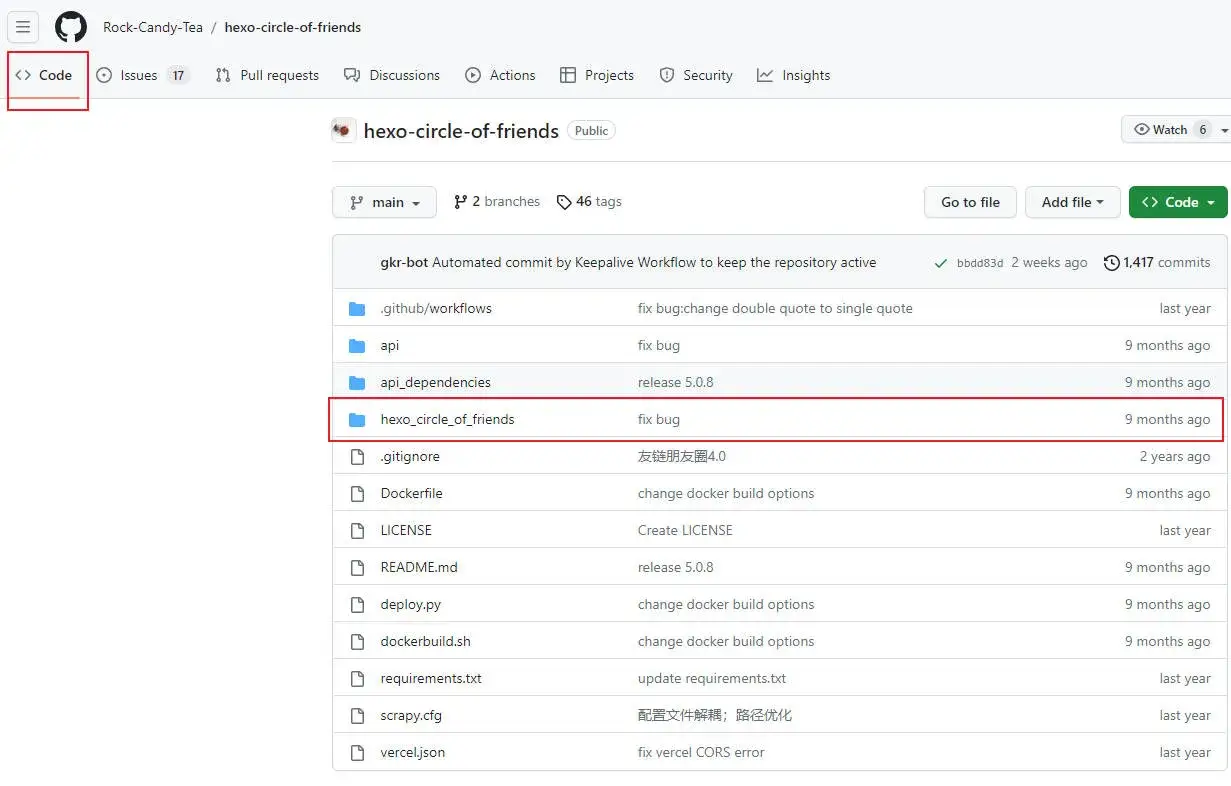Click the file icon beside vercel.json
Image resolution: width=1231 pixels, height=786 pixels.
357,753
